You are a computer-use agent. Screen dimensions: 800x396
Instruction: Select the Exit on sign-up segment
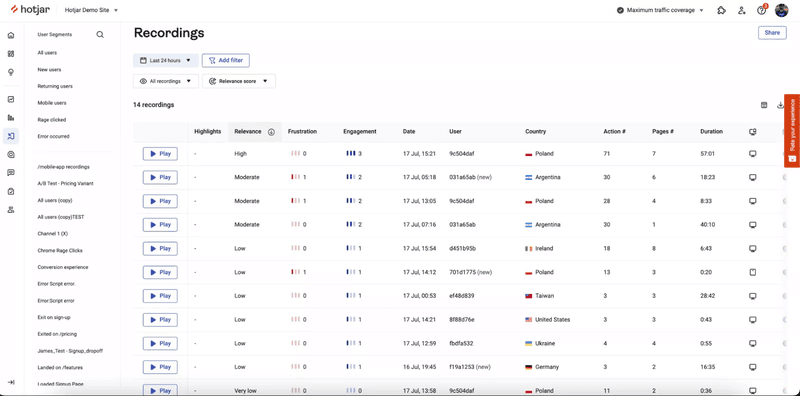click(x=54, y=317)
